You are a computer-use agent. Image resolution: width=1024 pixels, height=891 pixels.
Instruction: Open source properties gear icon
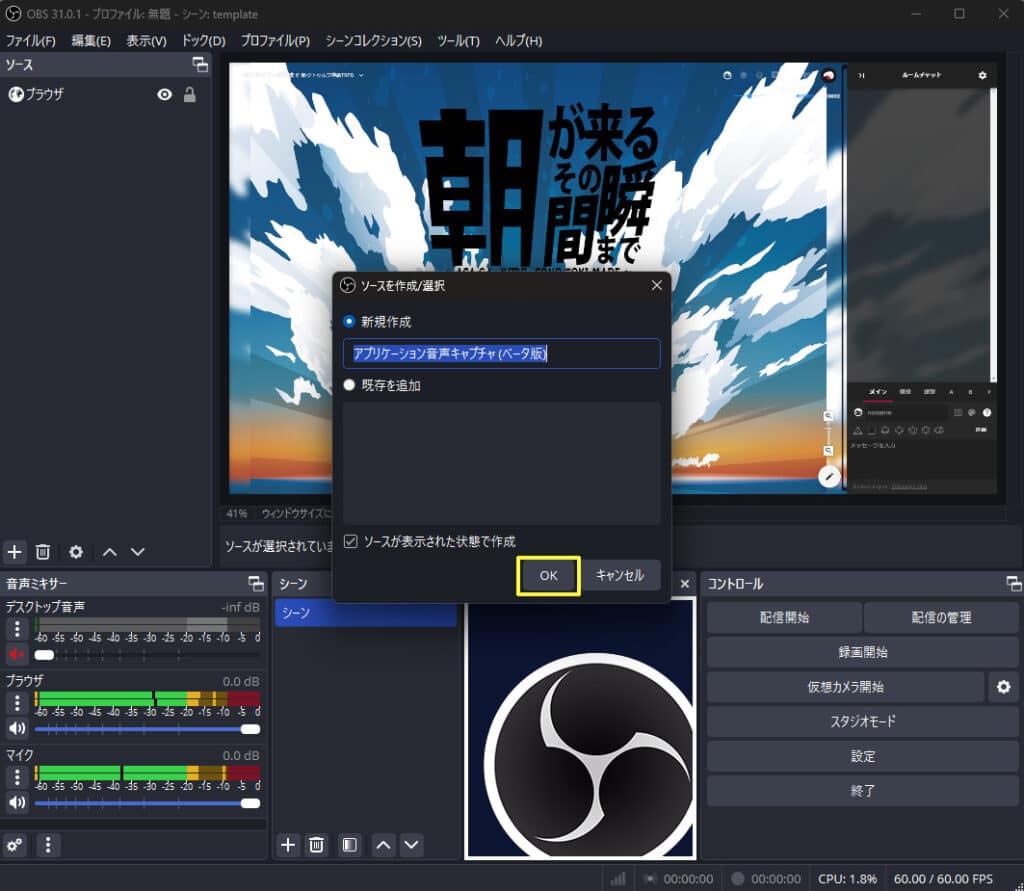pyautogui.click(x=76, y=552)
